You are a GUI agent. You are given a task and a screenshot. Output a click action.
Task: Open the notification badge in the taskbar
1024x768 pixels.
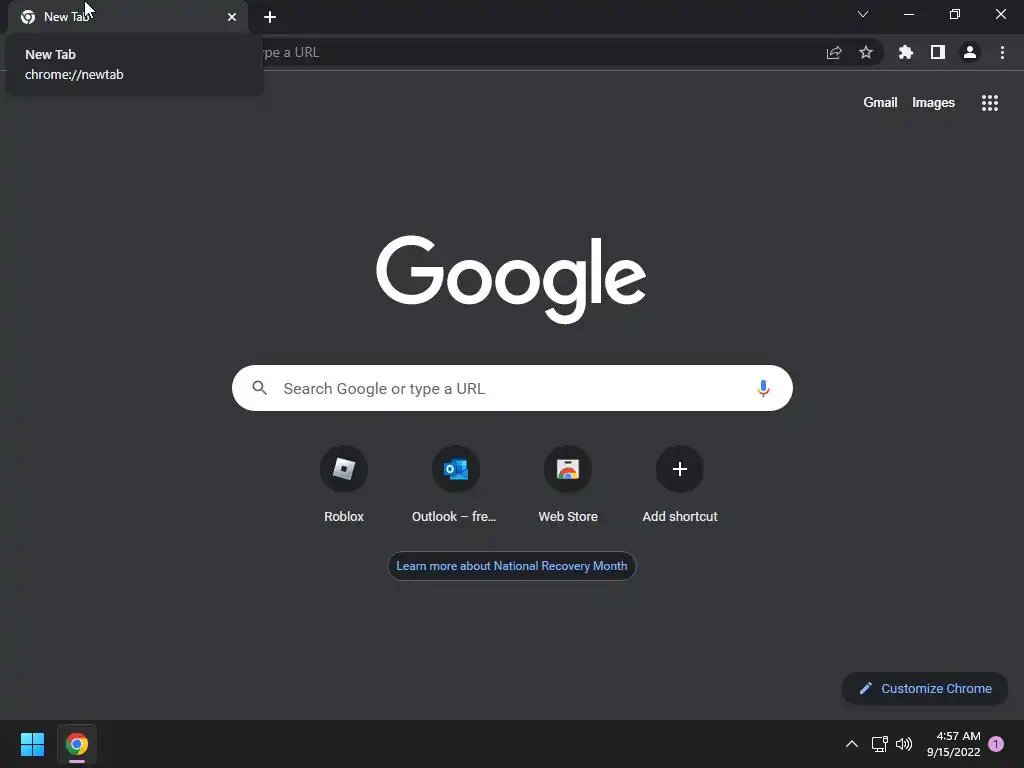(x=996, y=744)
